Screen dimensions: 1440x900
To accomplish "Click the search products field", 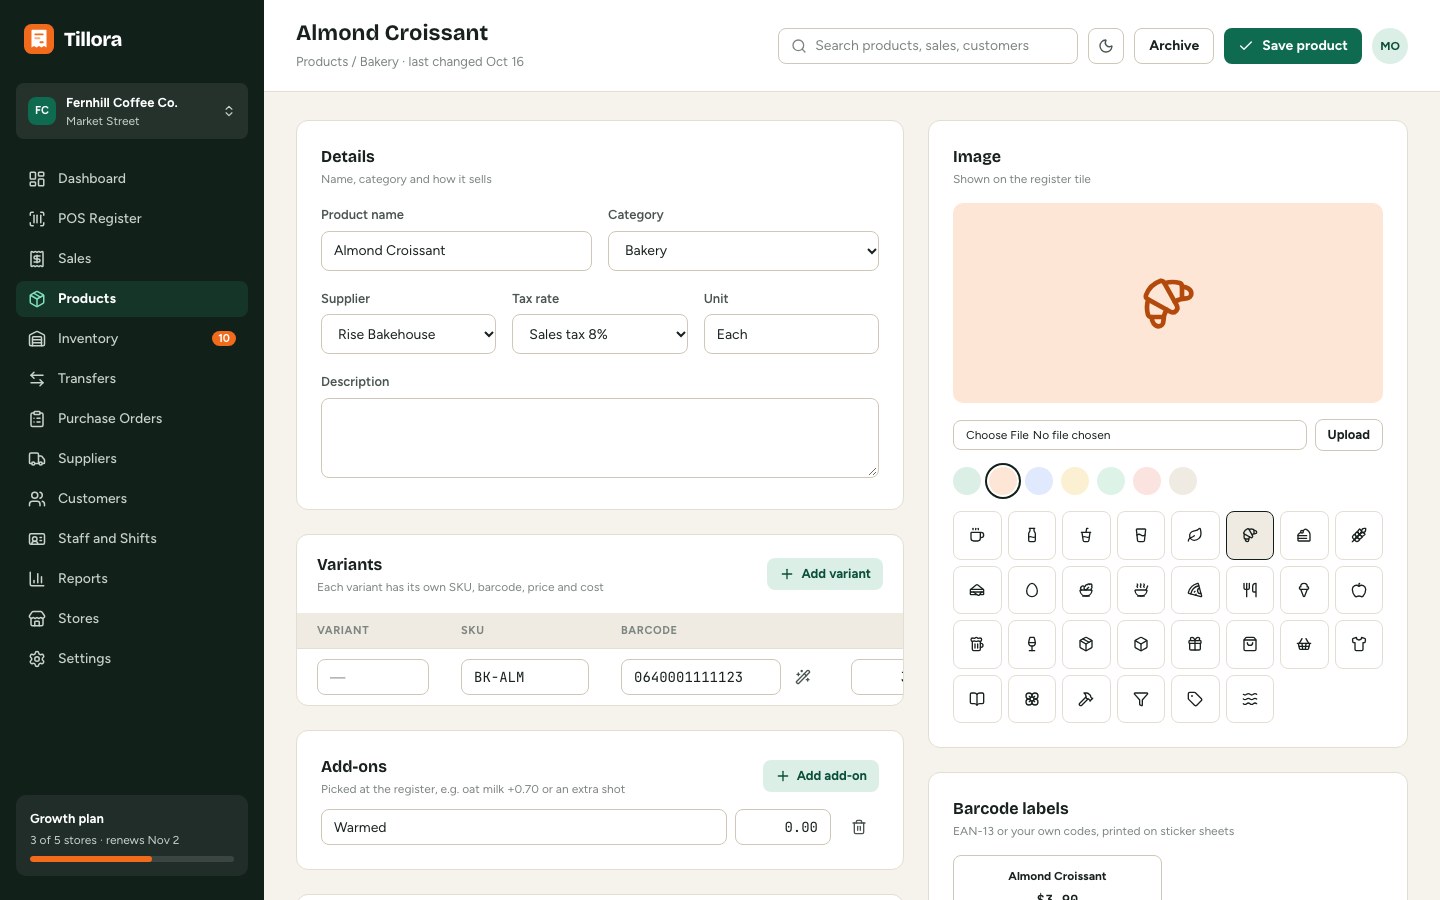I will 928,46.
